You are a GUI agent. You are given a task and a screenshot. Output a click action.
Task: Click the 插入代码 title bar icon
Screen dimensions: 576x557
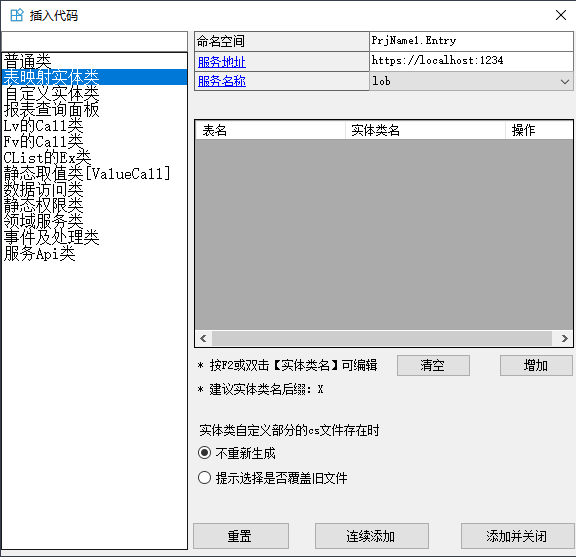tap(17, 15)
